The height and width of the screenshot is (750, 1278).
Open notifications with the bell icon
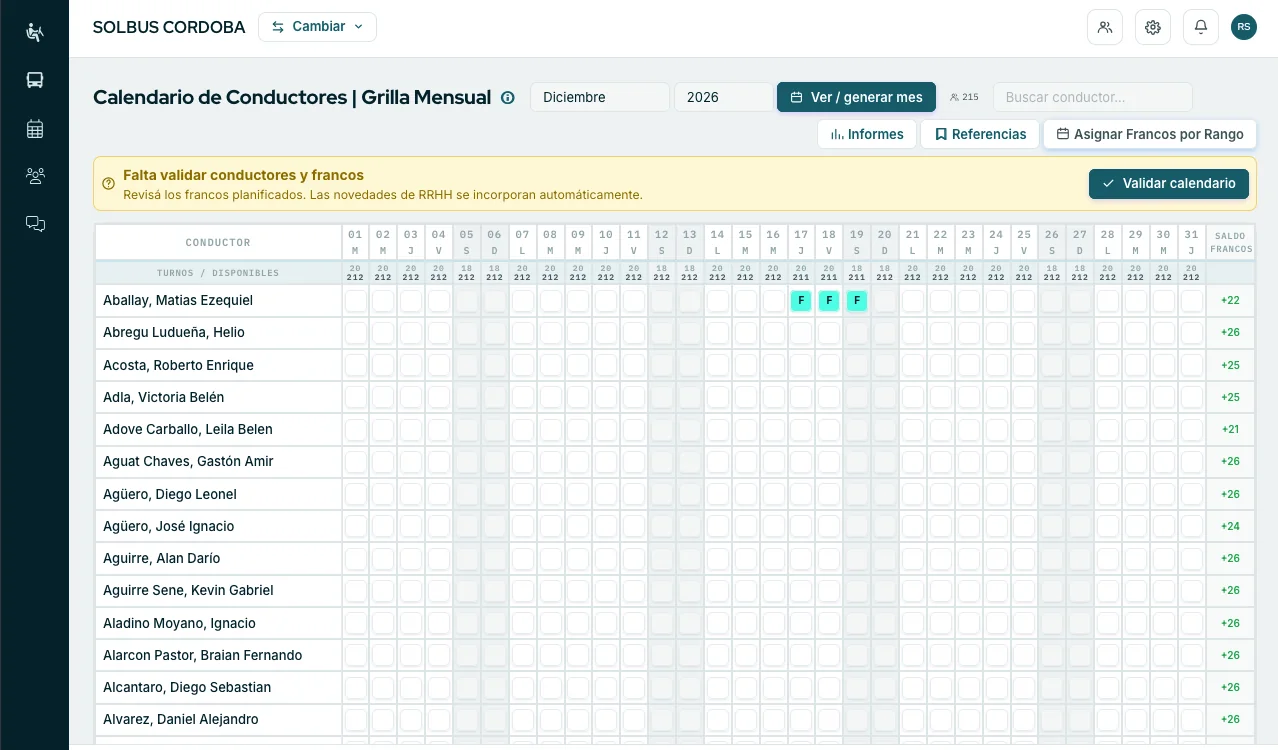tap(1201, 27)
